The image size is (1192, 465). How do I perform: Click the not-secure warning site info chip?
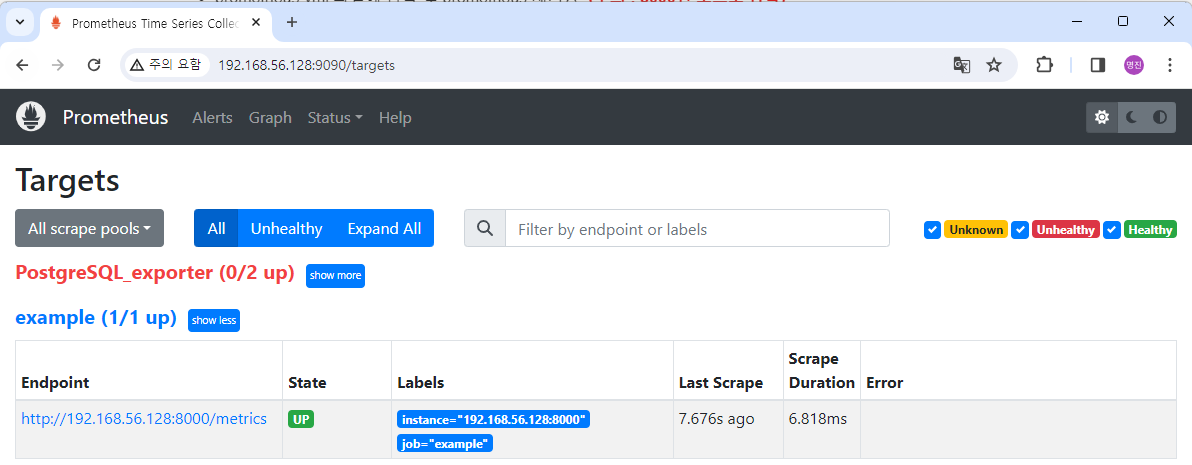pyautogui.click(x=166, y=65)
